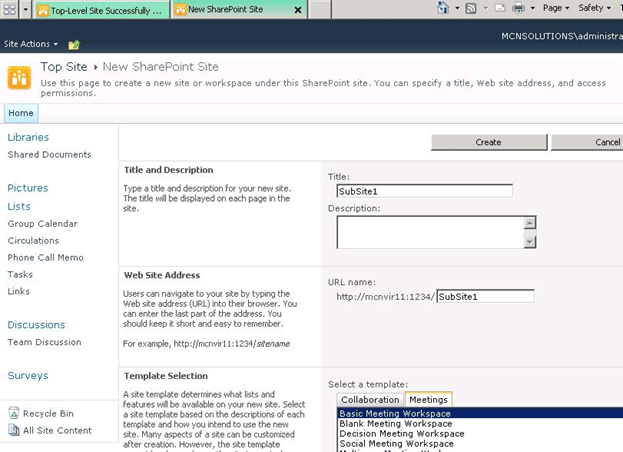This screenshot has height=452, width=623.
Task: Click the orange SharePoint site logo
Action: [19, 77]
